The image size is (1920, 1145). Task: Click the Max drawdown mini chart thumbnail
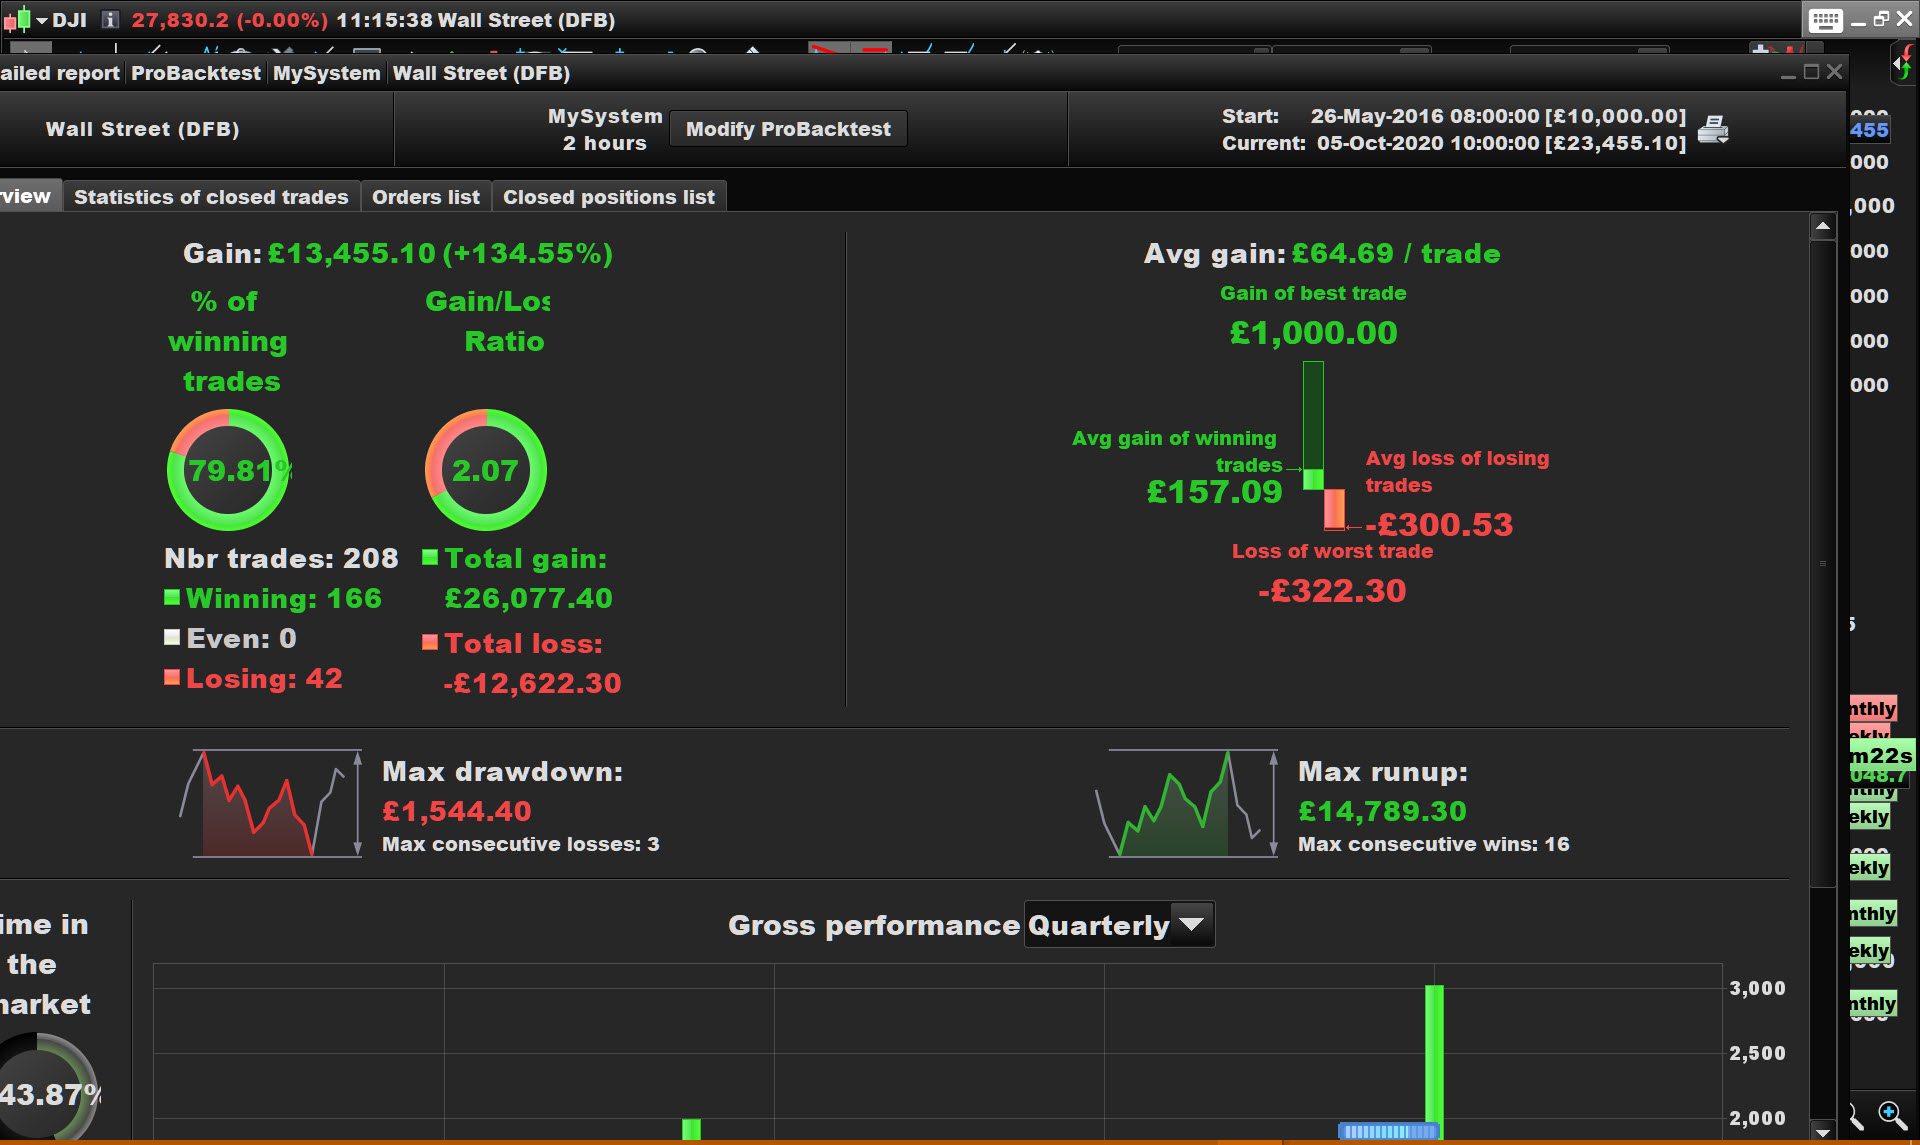pos(271,804)
